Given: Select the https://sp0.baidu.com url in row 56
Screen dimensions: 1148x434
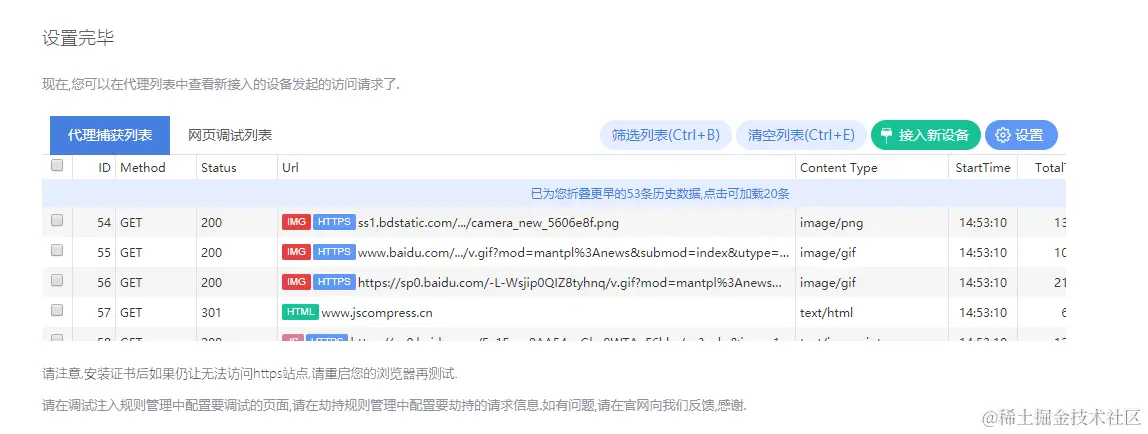Looking at the screenshot, I should point(570,283).
